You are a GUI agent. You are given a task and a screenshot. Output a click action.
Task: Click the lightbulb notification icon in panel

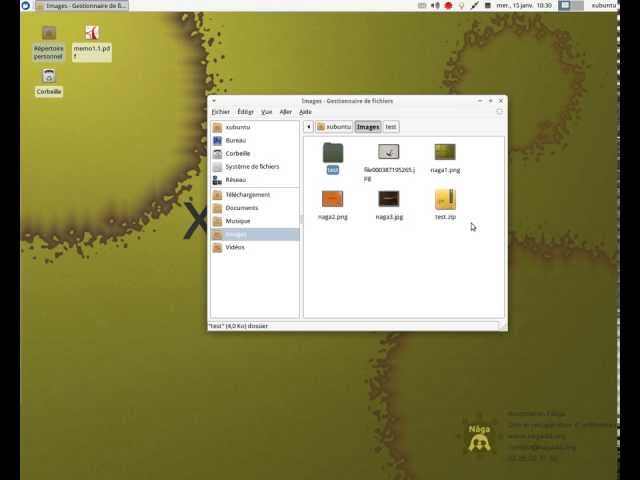point(461,6)
